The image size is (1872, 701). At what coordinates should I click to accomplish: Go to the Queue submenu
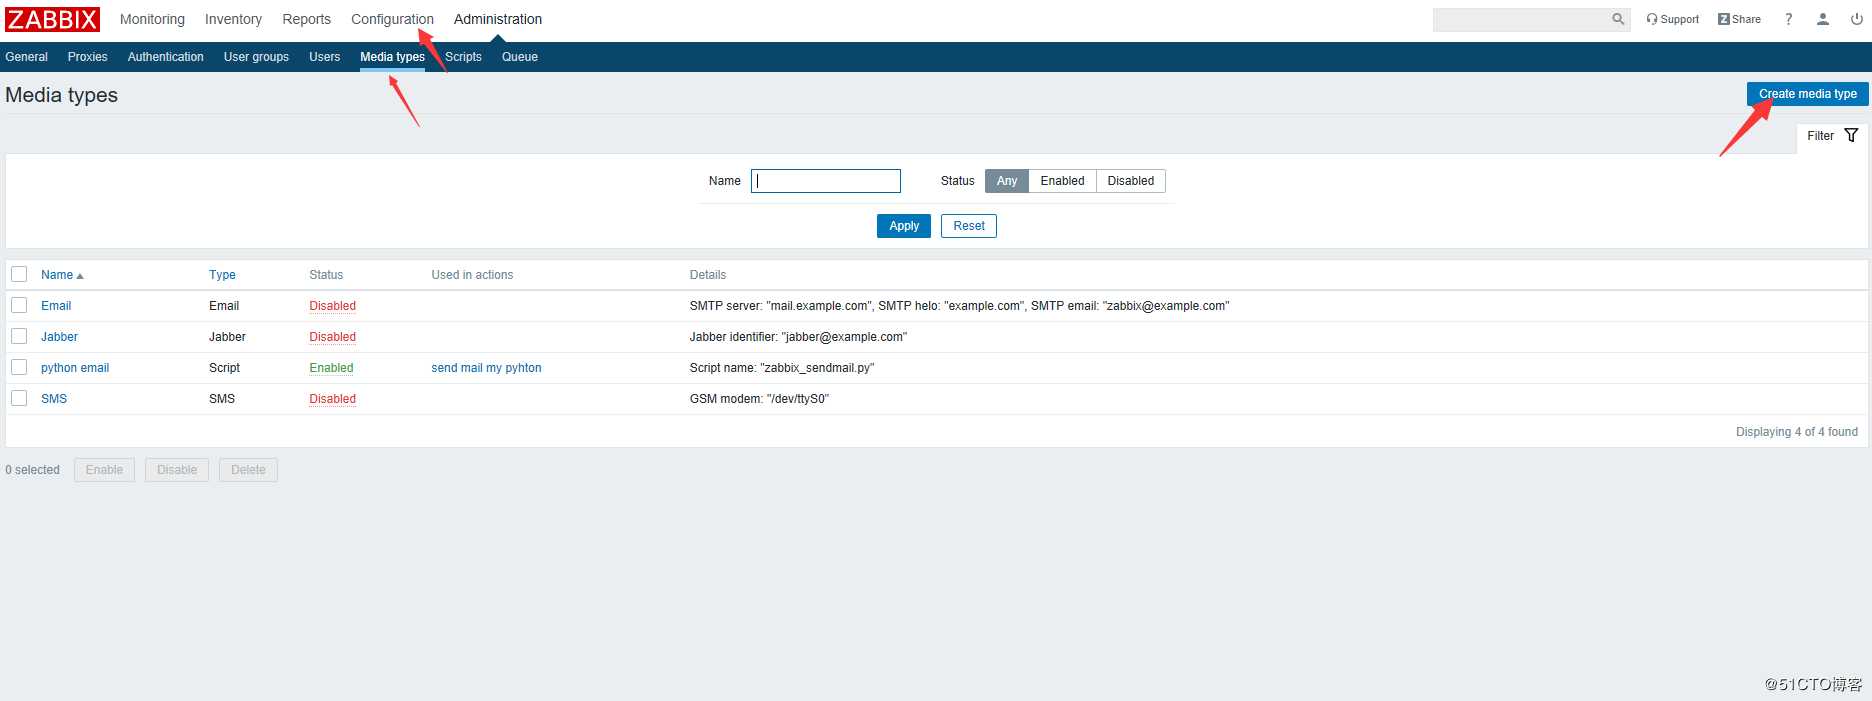coord(520,57)
